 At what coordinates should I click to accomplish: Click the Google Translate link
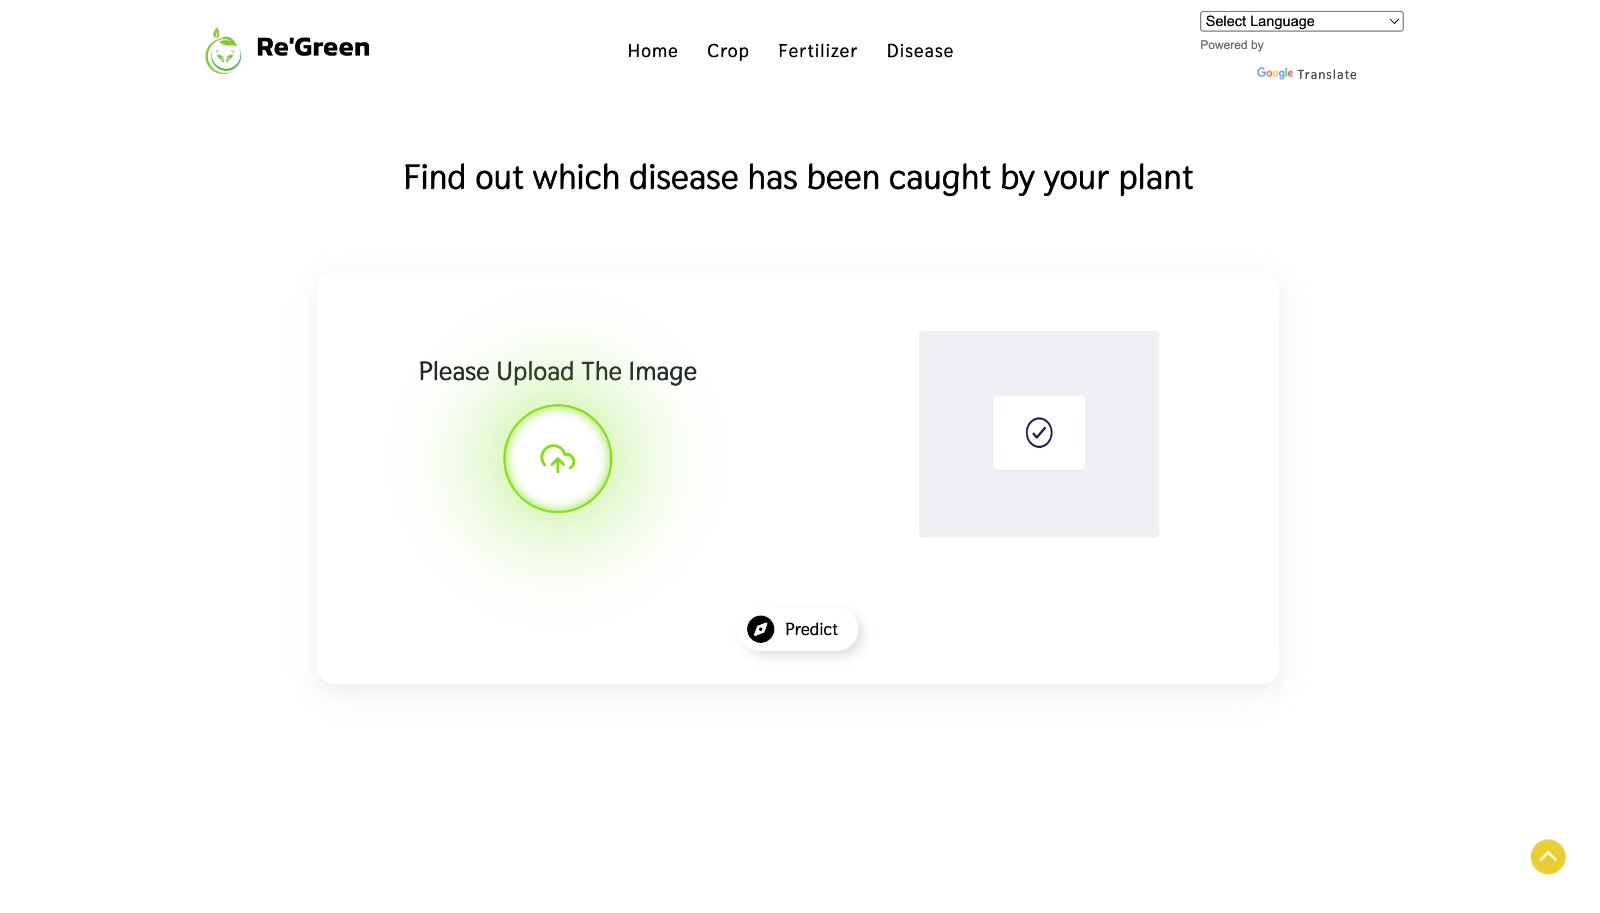(1306, 74)
